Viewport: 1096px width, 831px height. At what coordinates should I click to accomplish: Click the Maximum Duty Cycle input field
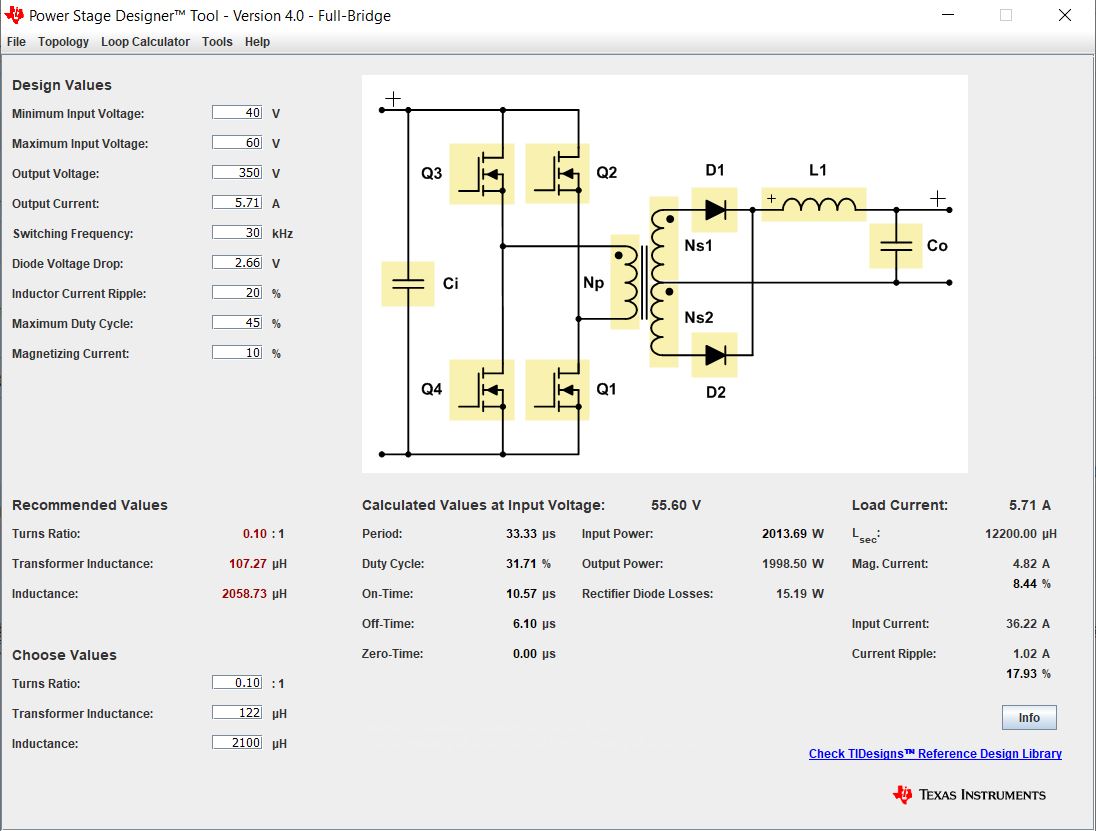coord(237,322)
